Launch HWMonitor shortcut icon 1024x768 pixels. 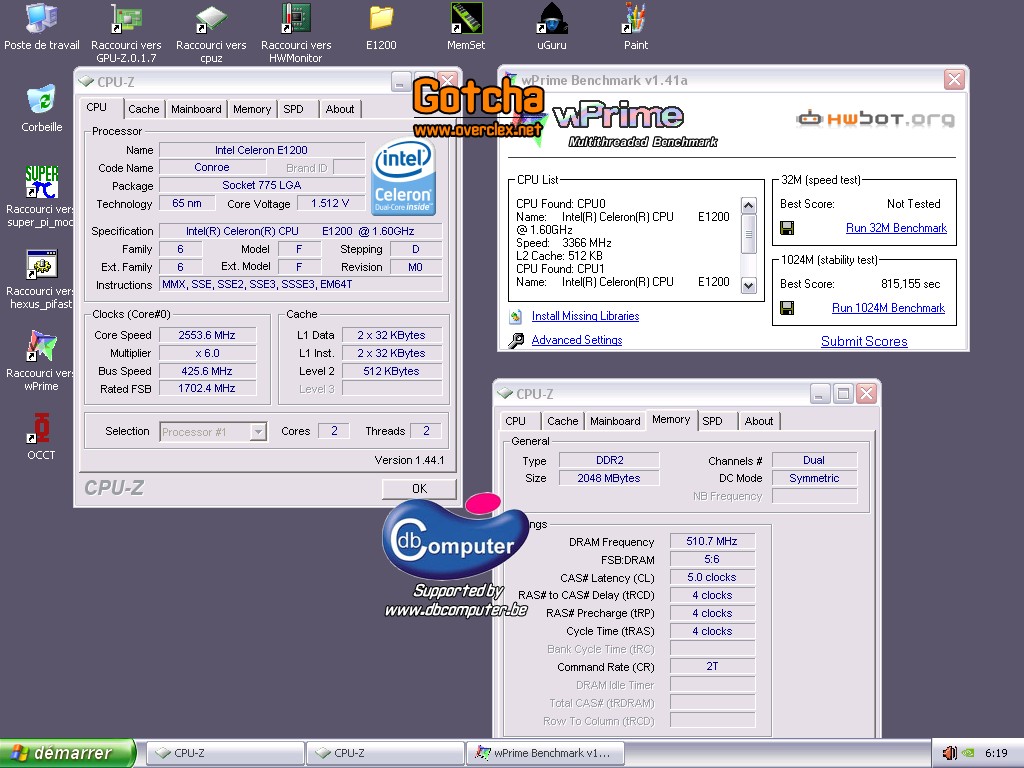[296, 18]
